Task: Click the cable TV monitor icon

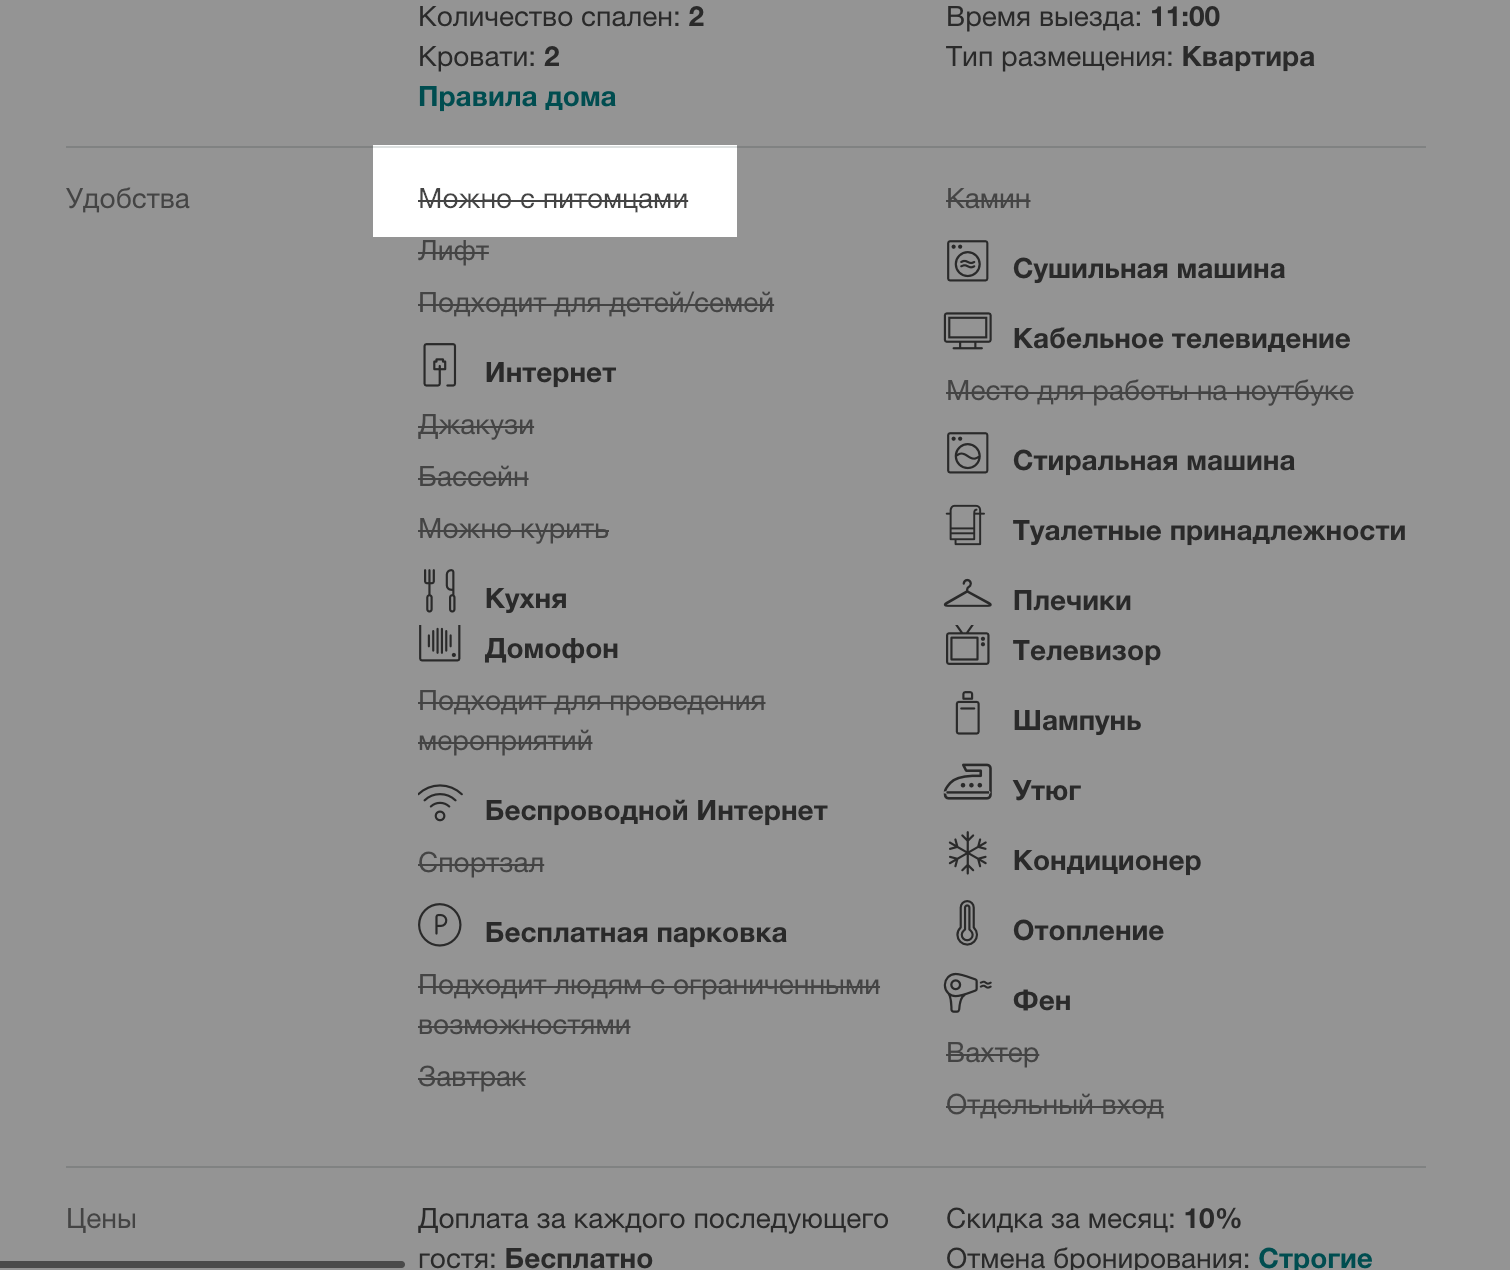Action: tap(967, 331)
